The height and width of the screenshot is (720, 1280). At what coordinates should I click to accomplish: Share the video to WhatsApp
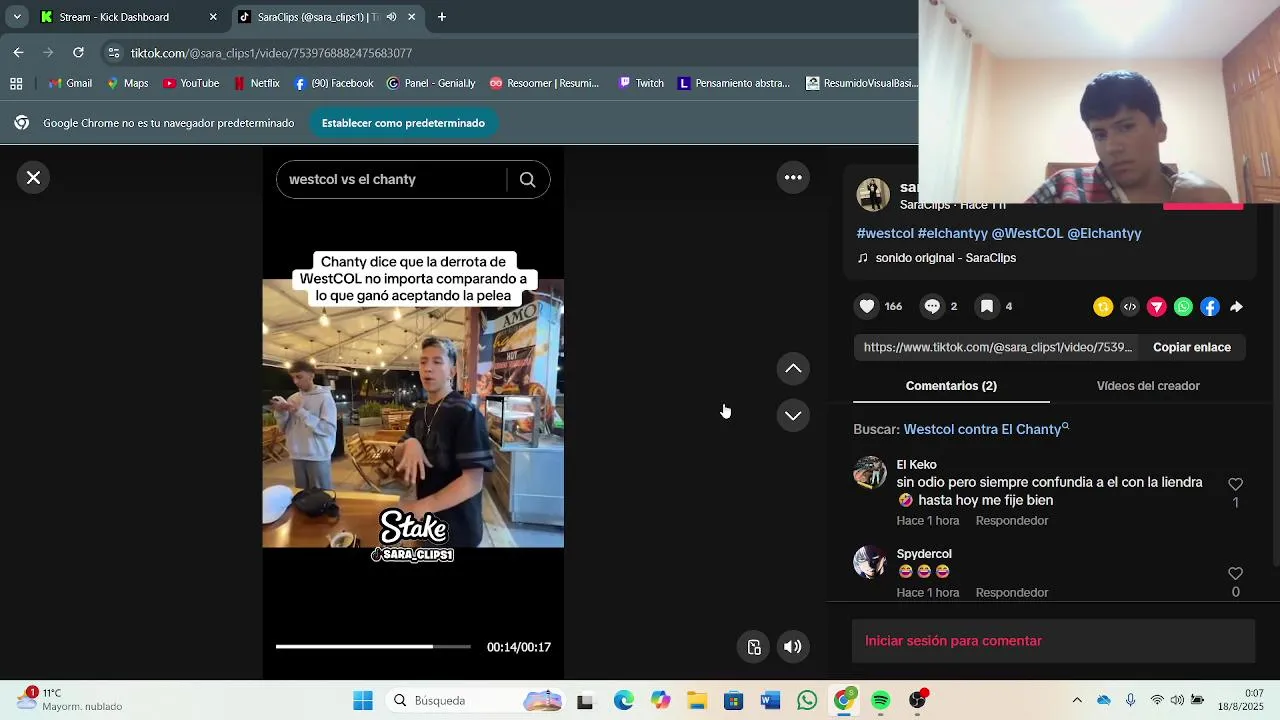(1183, 307)
